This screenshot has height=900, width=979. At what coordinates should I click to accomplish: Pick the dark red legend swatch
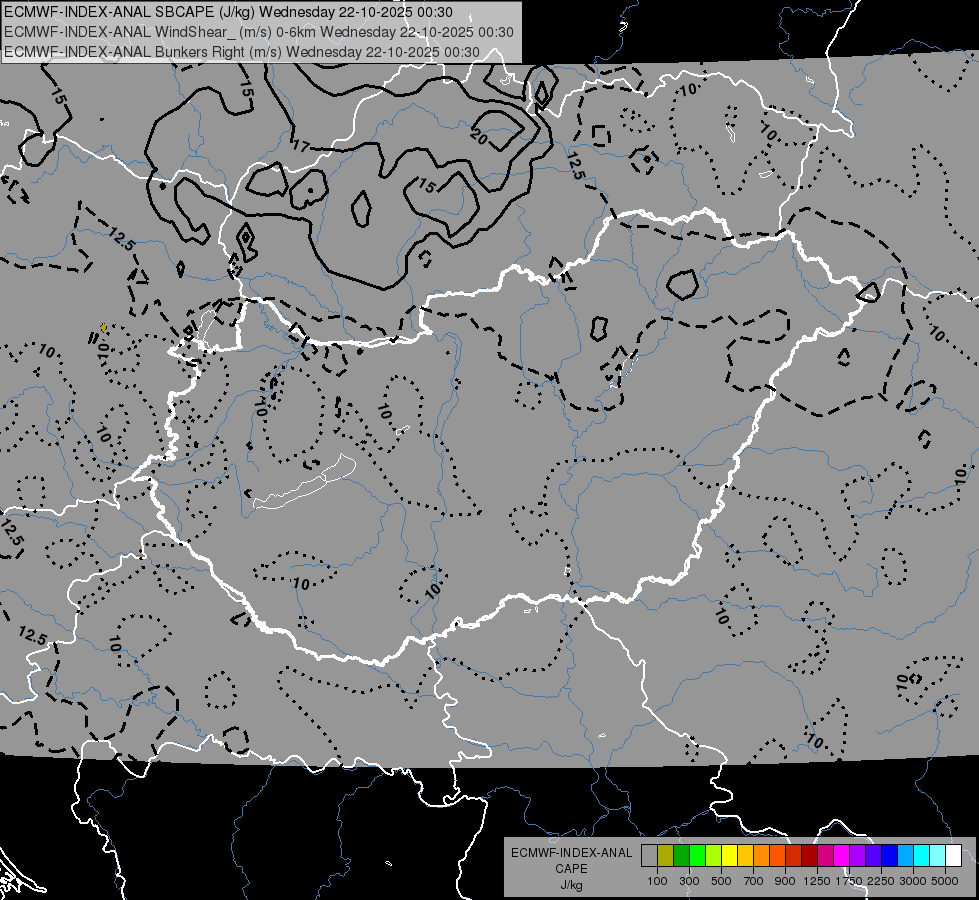pyautogui.click(x=809, y=856)
